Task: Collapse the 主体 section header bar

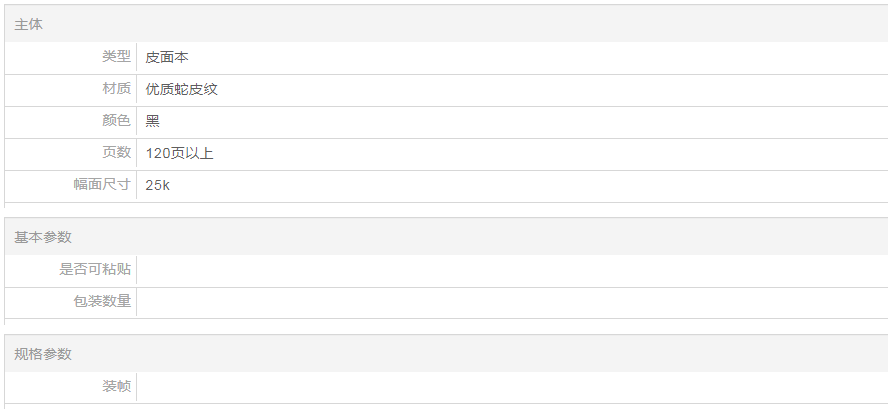Action: coord(446,24)
